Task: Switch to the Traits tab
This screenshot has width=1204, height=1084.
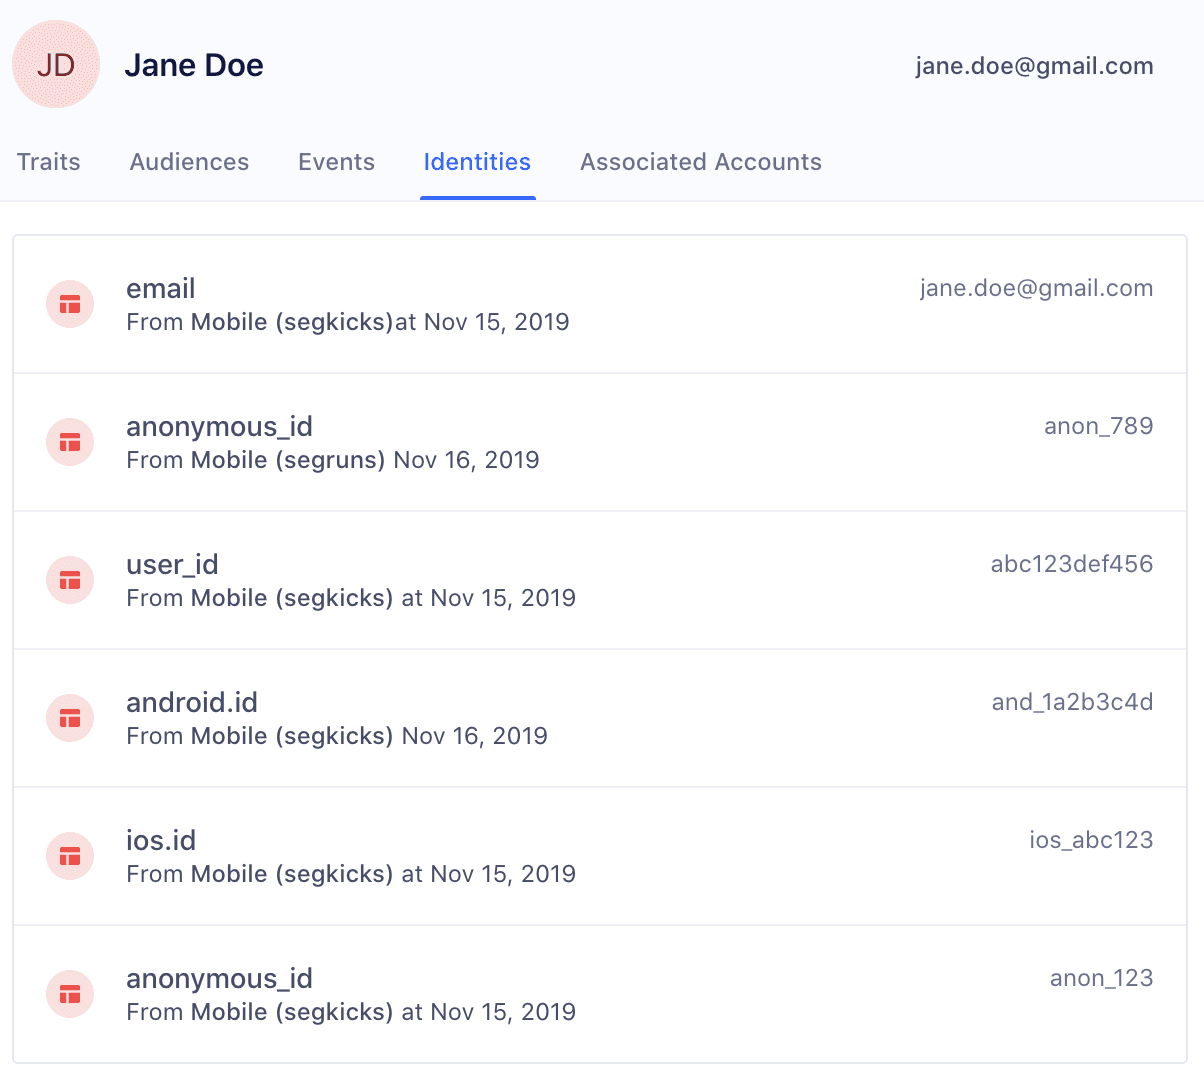Action: point(48,162)
